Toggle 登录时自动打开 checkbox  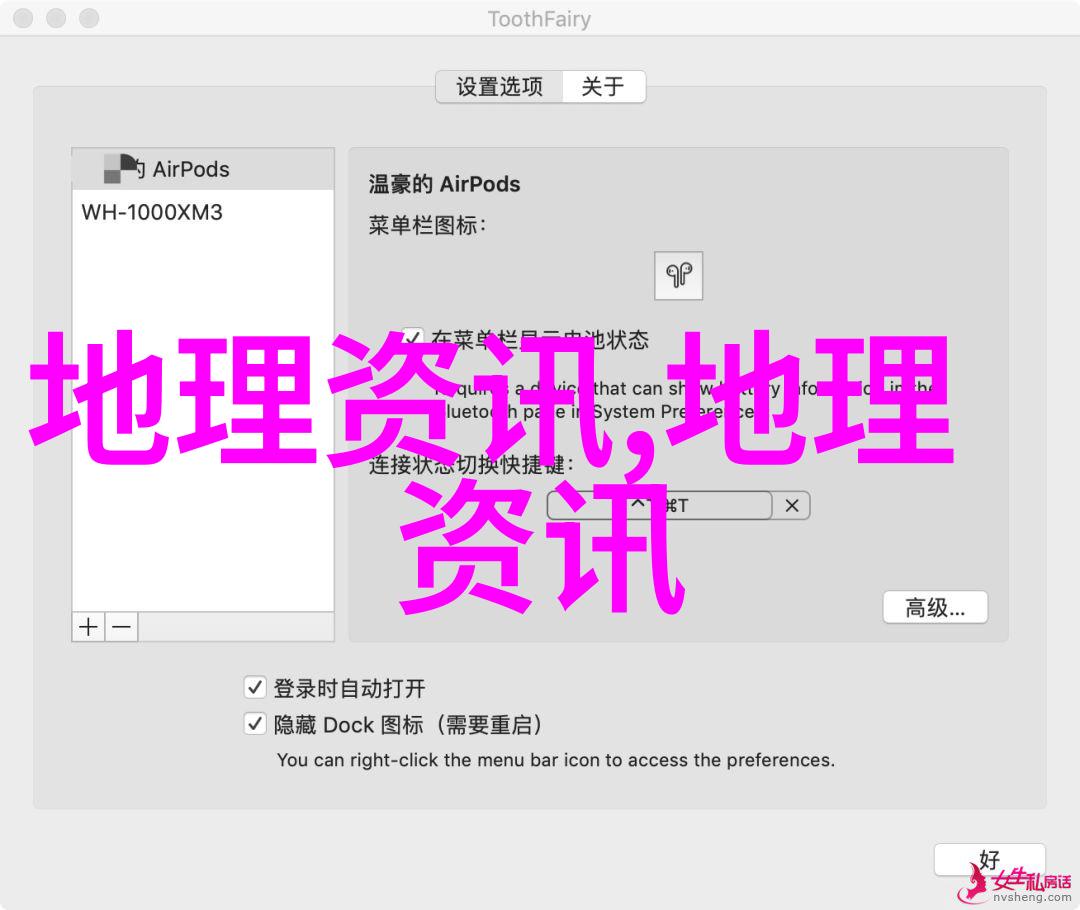255,687
